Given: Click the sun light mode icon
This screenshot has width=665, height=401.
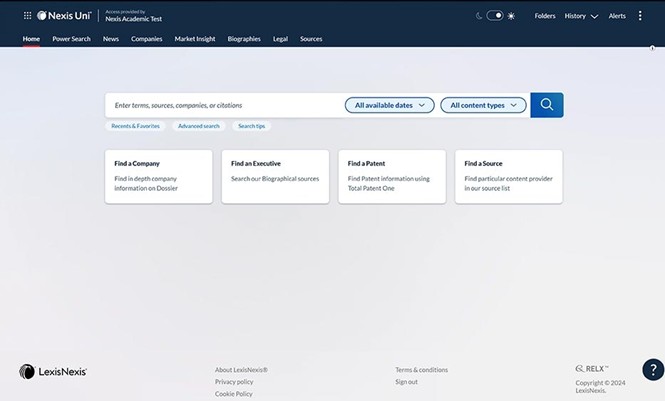Looking at the screenshot, I should pyautogui.click(x=511, y=16).
